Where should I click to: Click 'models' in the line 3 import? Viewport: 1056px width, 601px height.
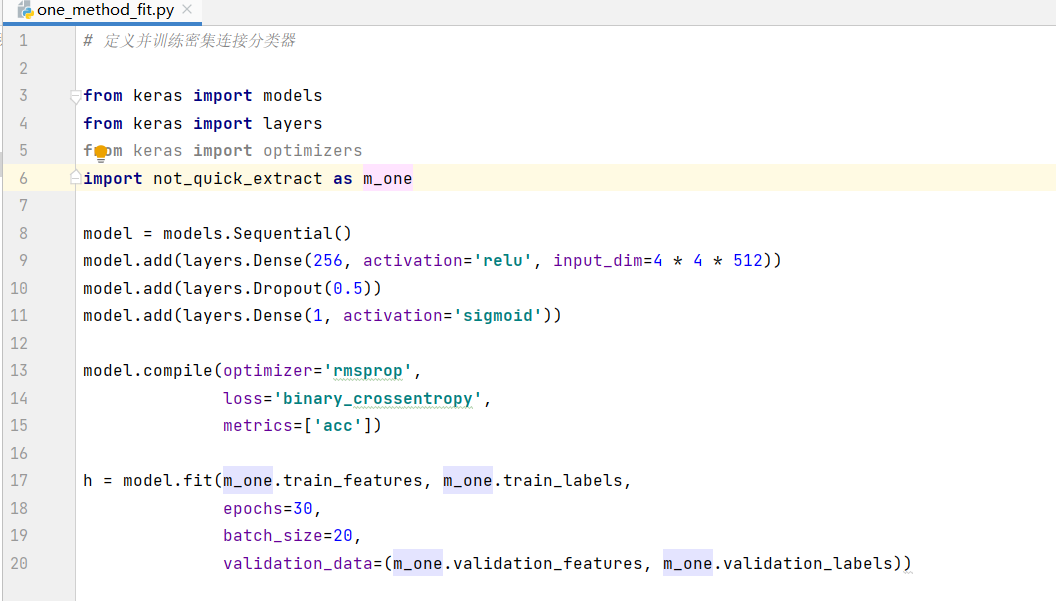(x=292, y=96)
